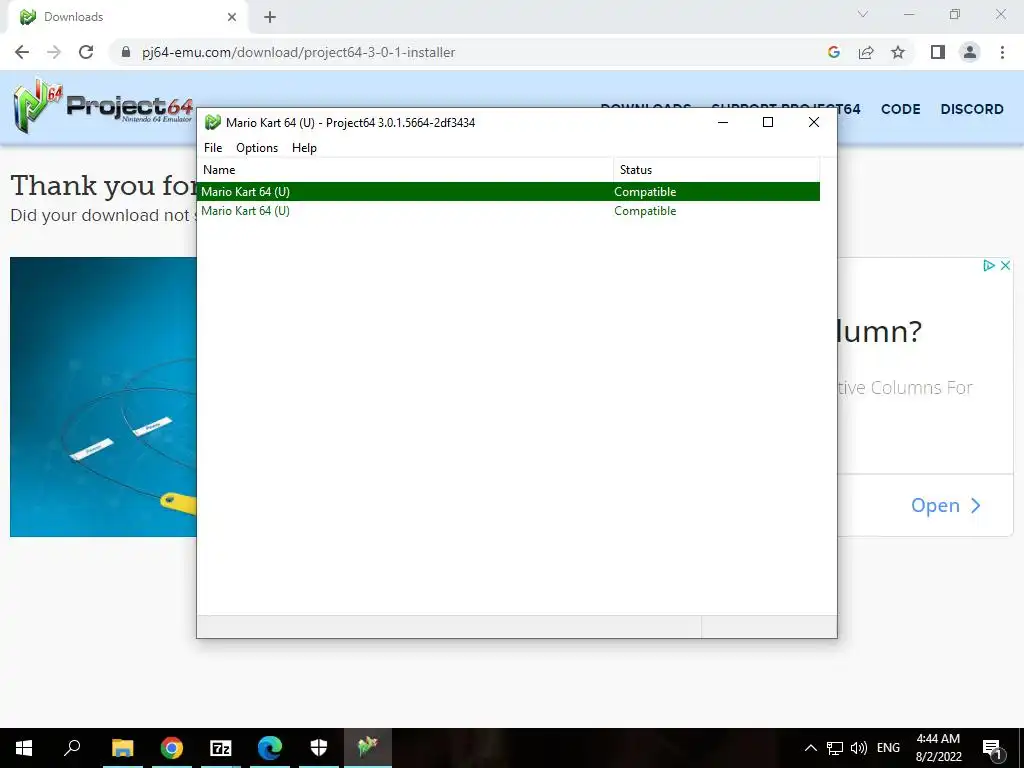Sort ROM list by Name column header

(405, 170)
